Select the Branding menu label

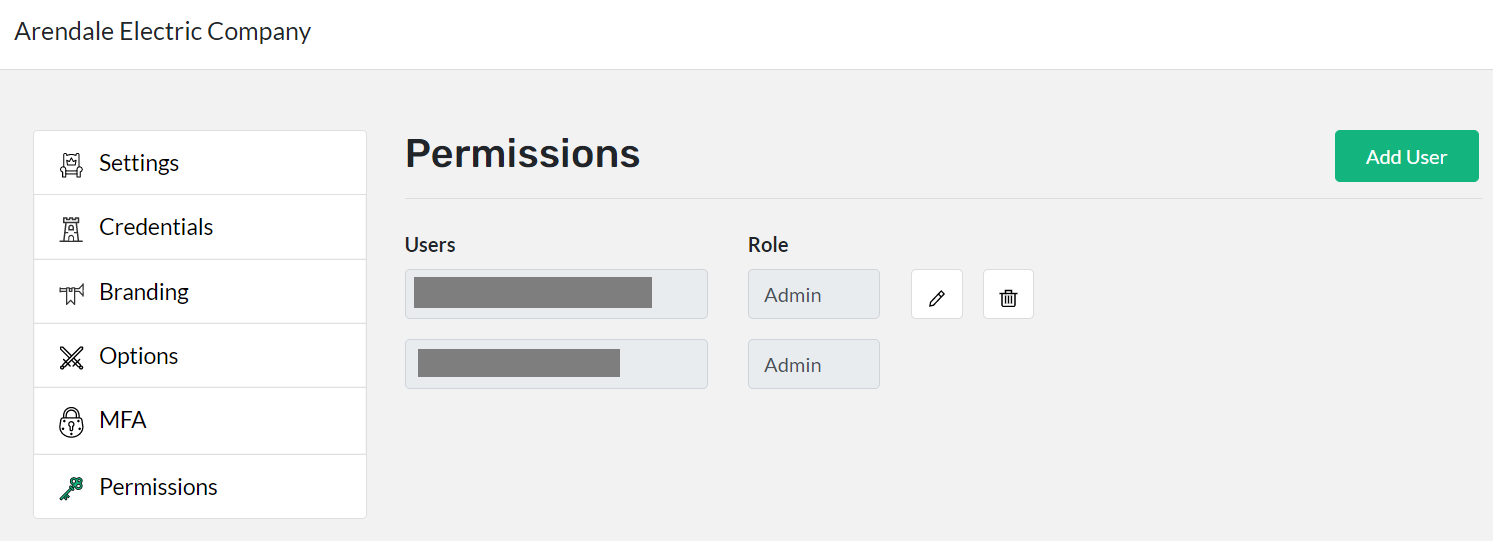tap(144, 292)
